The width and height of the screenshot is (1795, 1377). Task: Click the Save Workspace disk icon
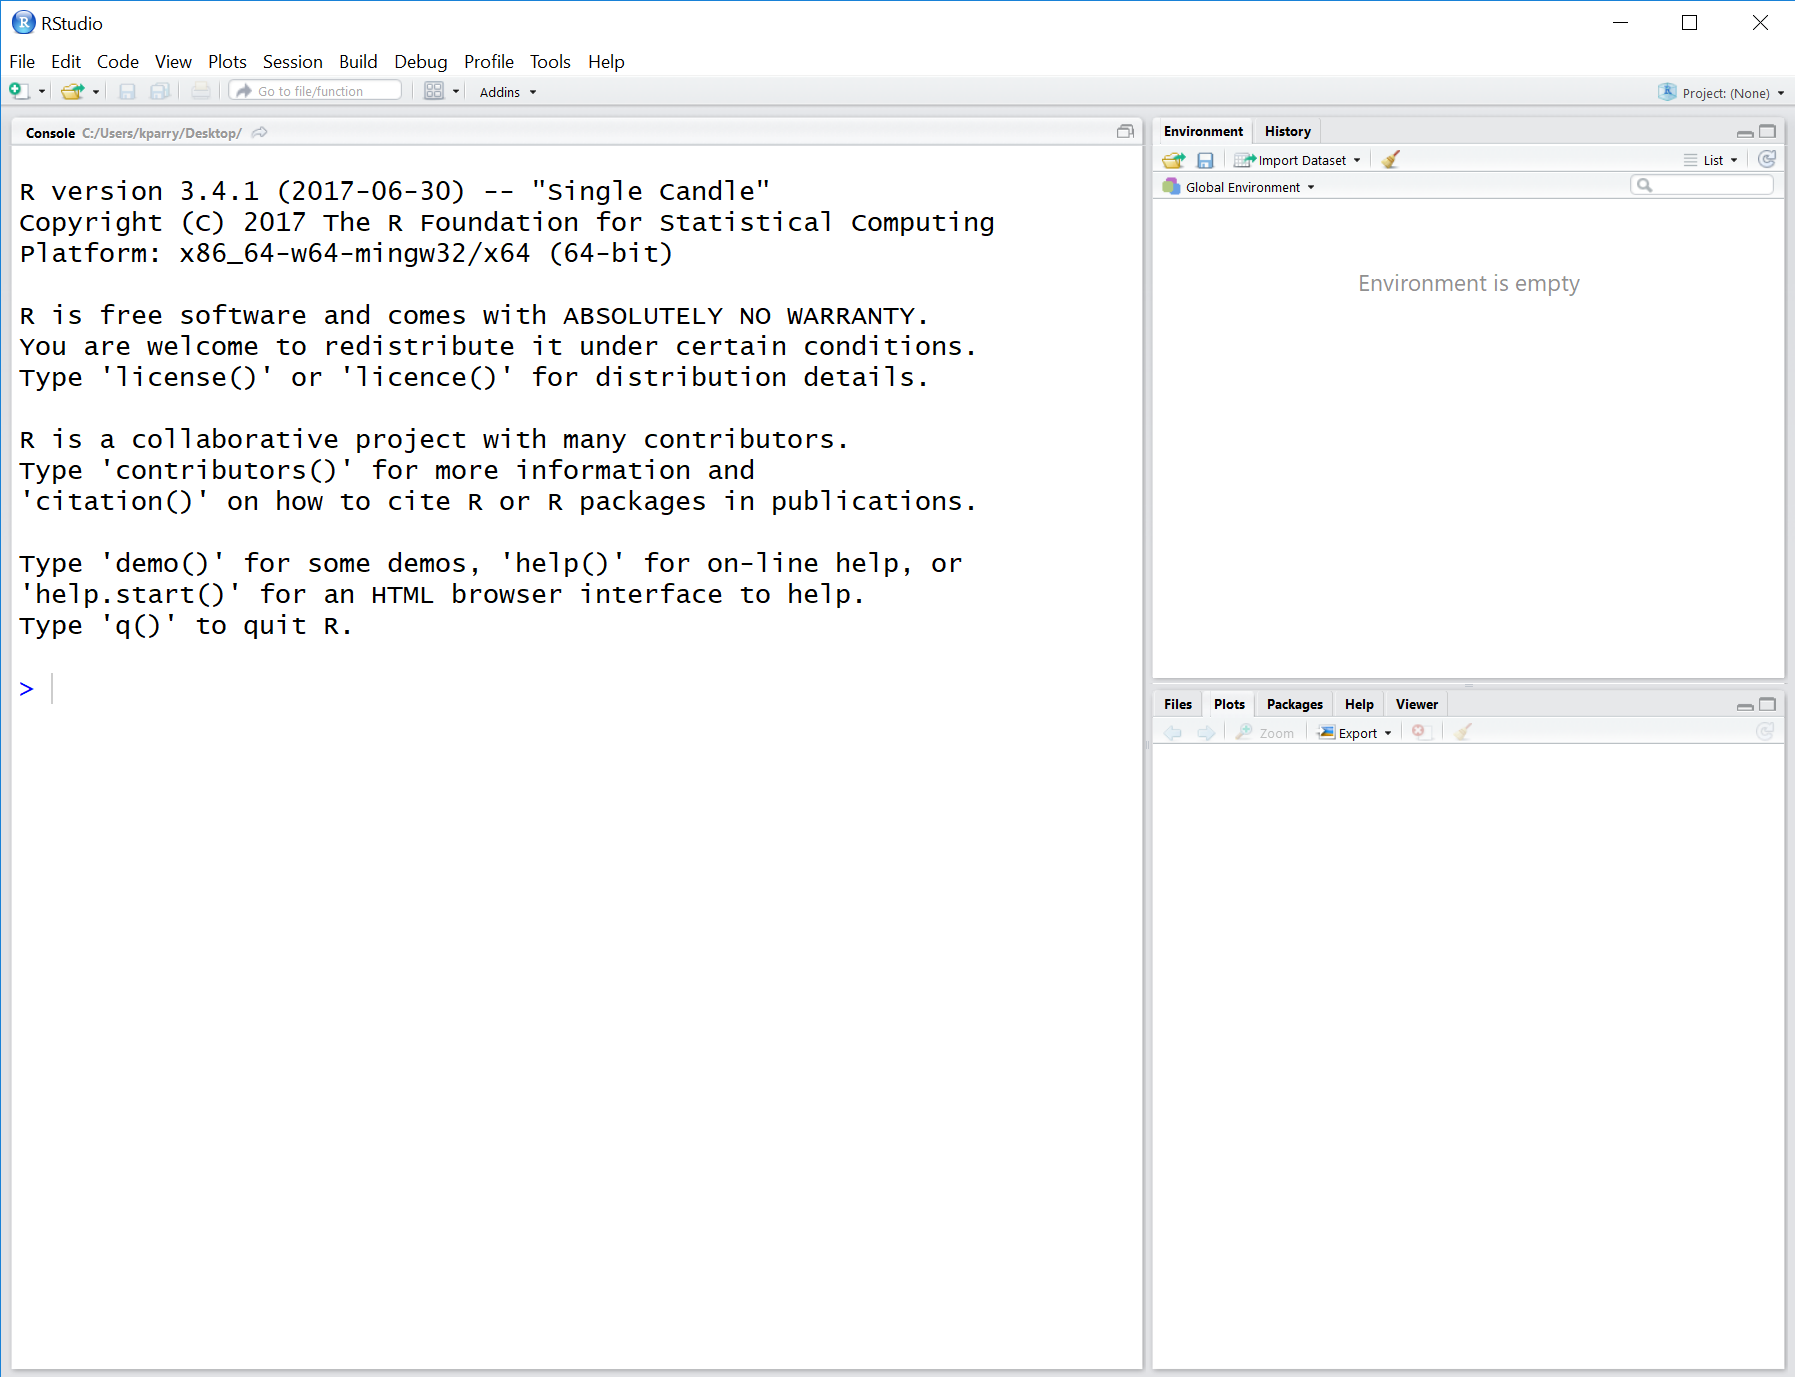[x=1205, y=160]
